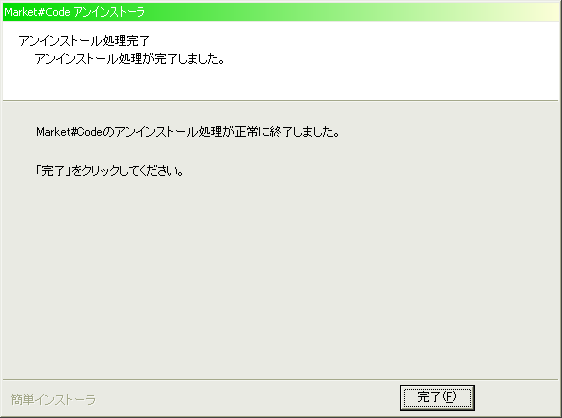Click the underlined F on the finish button
Image resolution: width=562 pixels, height=418 pixels.
coord(449,397)
